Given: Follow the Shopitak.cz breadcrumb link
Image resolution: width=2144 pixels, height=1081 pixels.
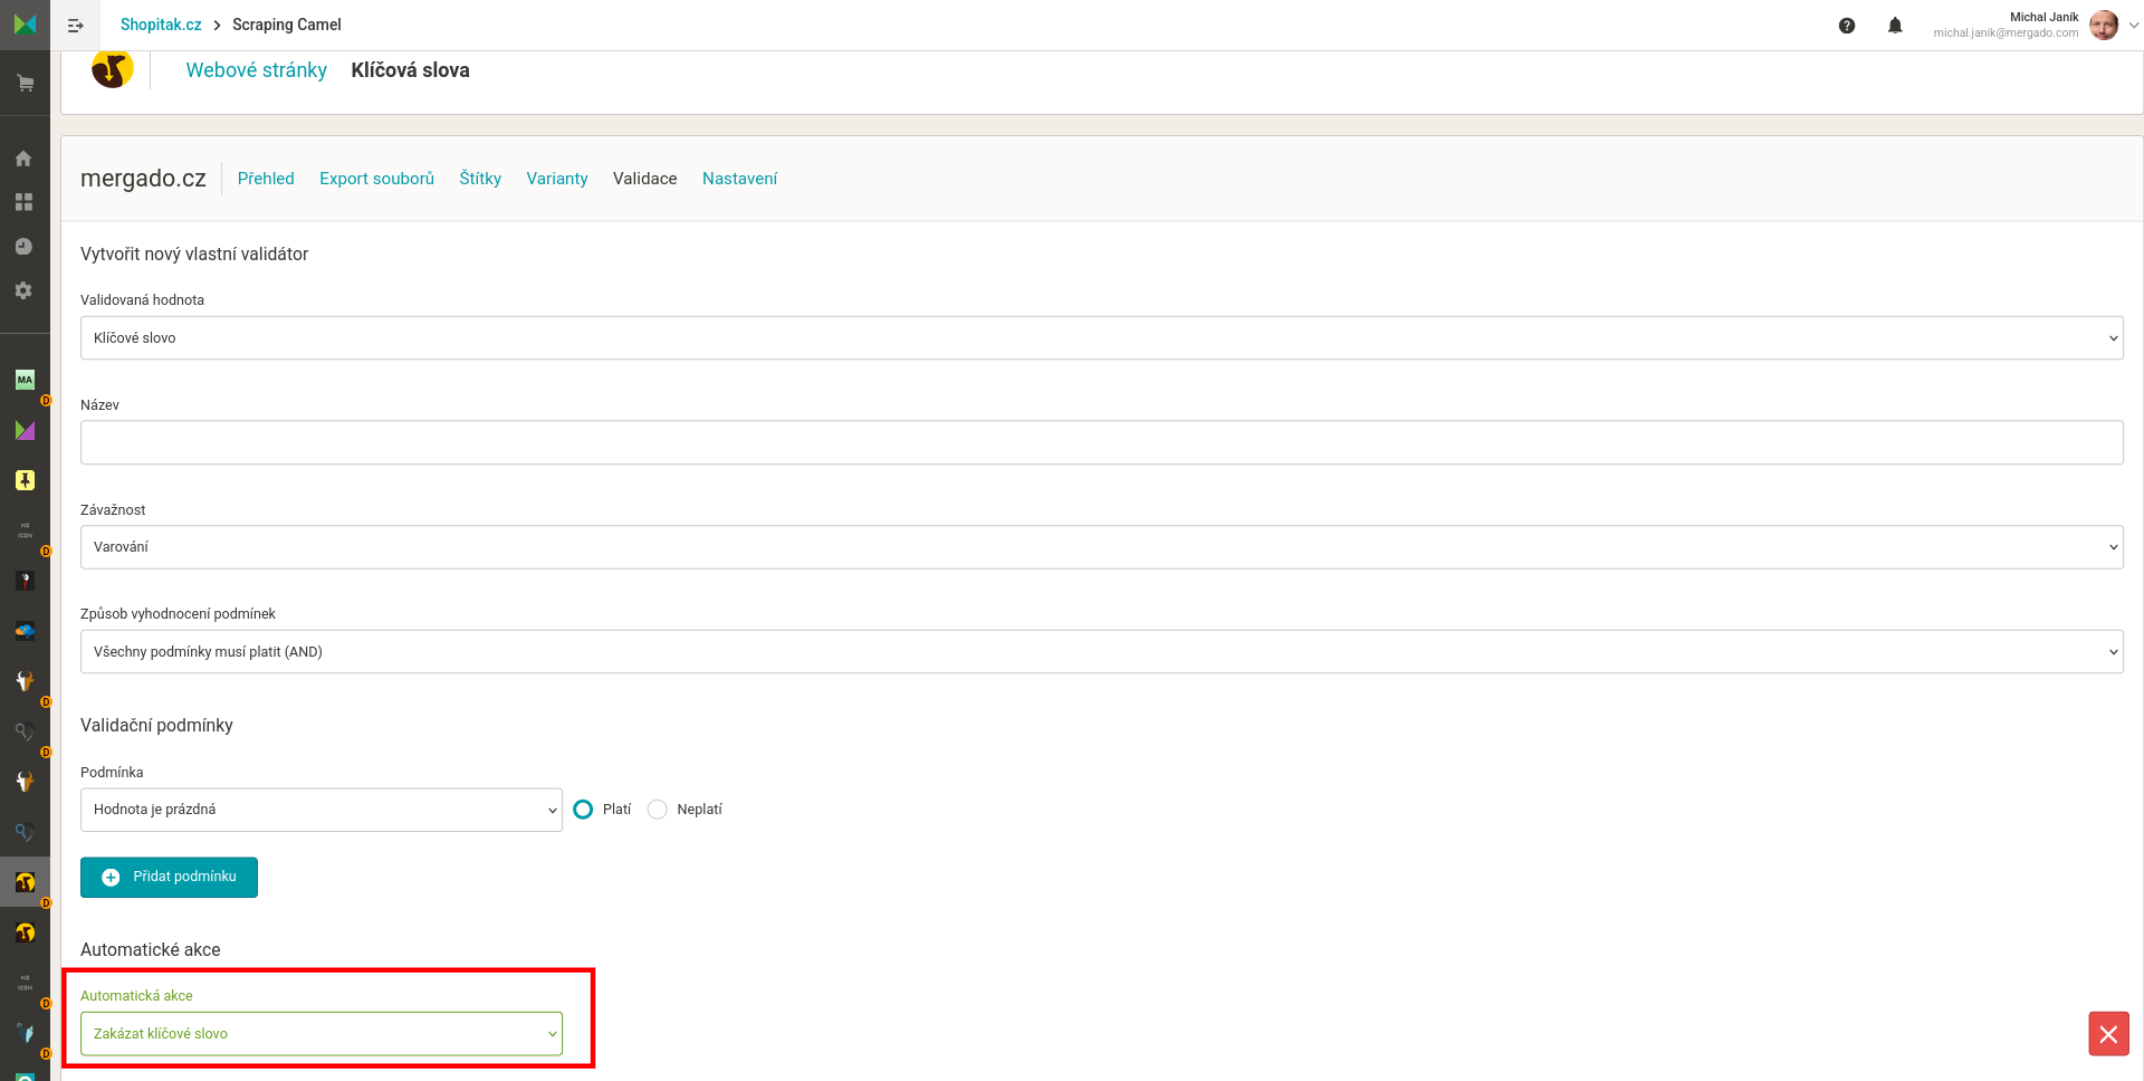Looking at the screenshot, I should pyautogui.click(x=160, y=25).
